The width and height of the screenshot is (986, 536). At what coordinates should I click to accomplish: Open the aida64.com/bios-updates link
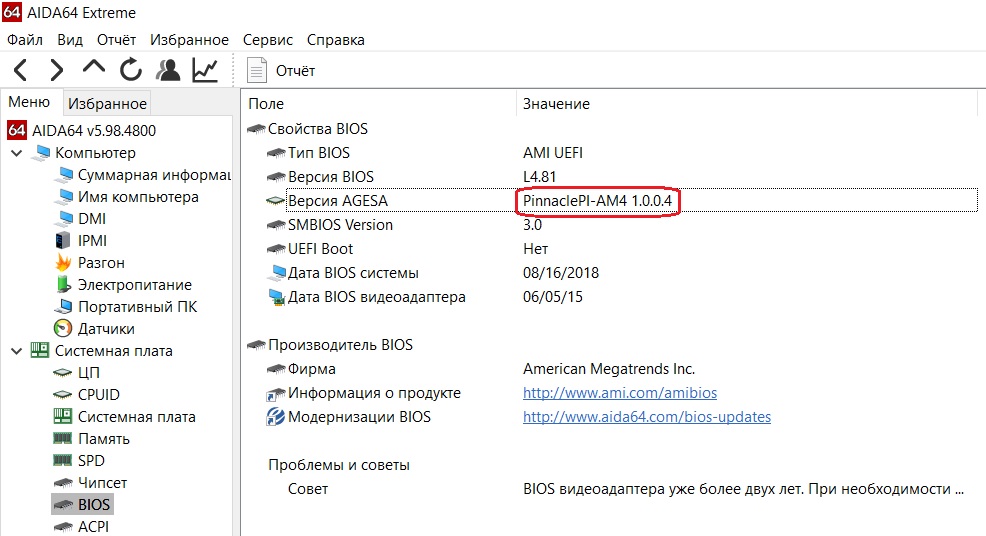(x=646, y=416)
